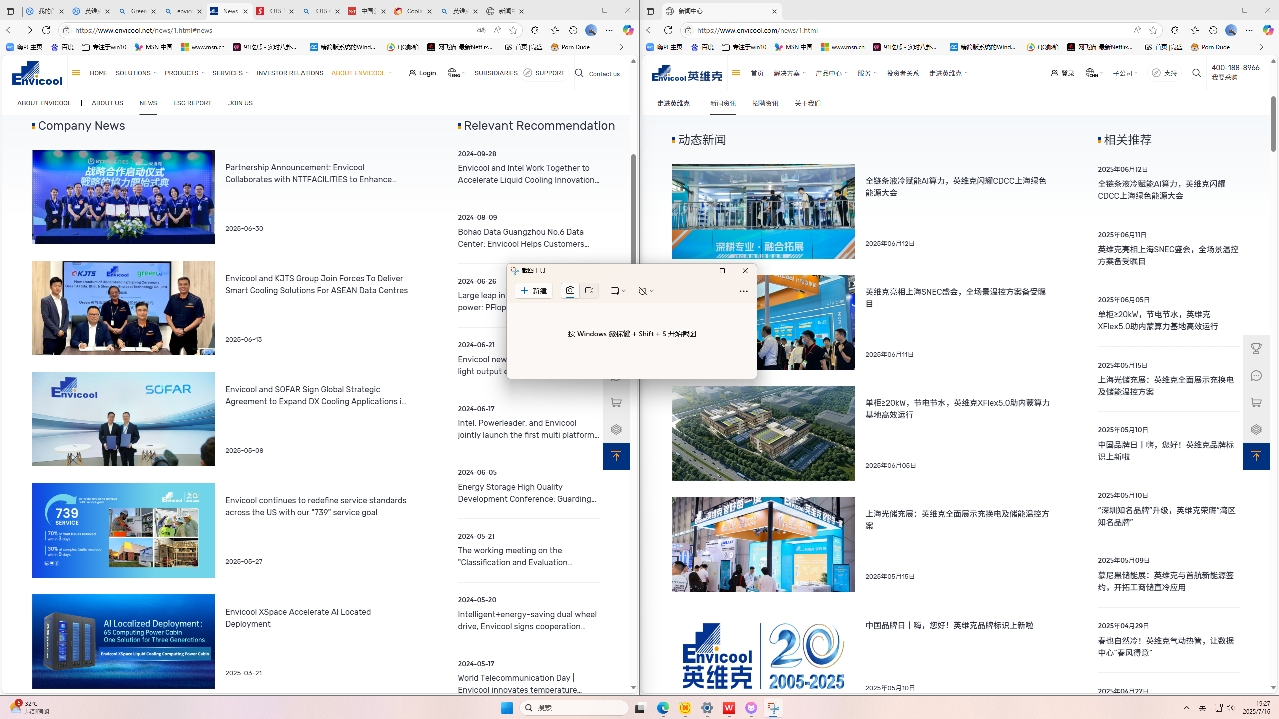Click blue back-to-top arrow on English site
1279x719 pixels.
[x=616, y=456]
